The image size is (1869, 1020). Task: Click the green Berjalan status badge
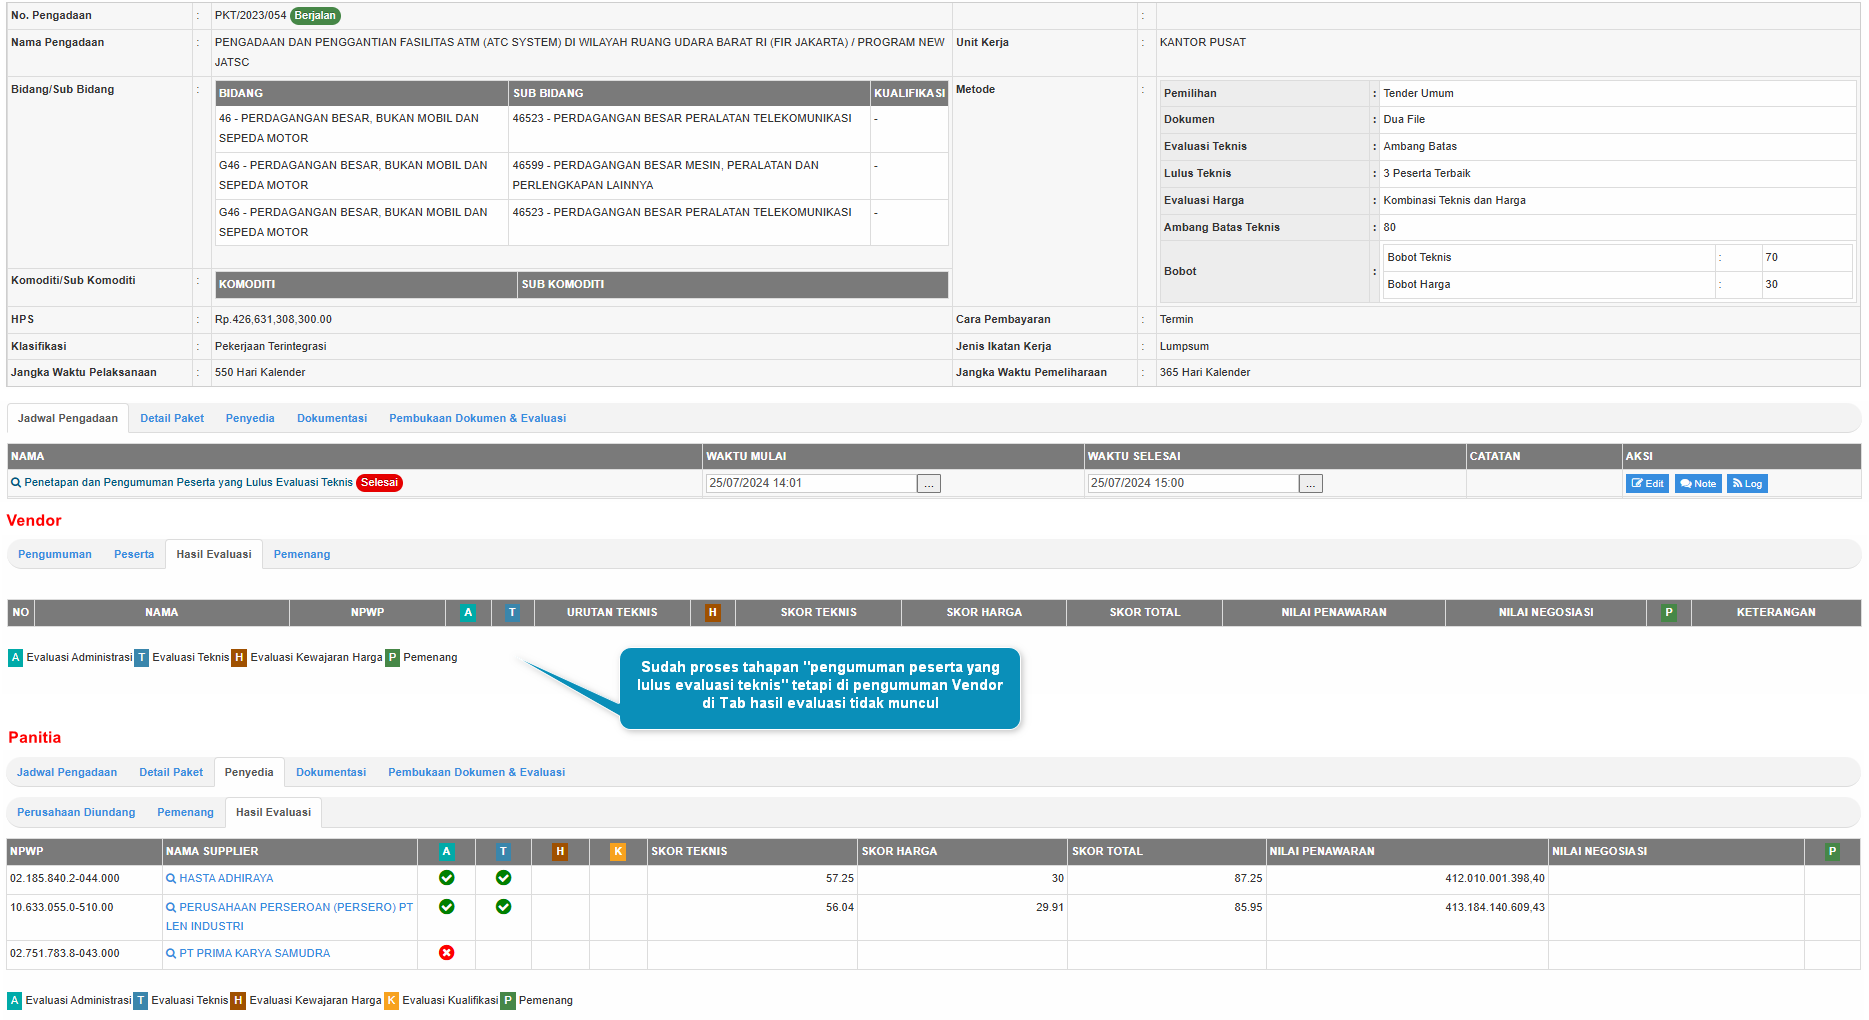[x=315, y=16]
